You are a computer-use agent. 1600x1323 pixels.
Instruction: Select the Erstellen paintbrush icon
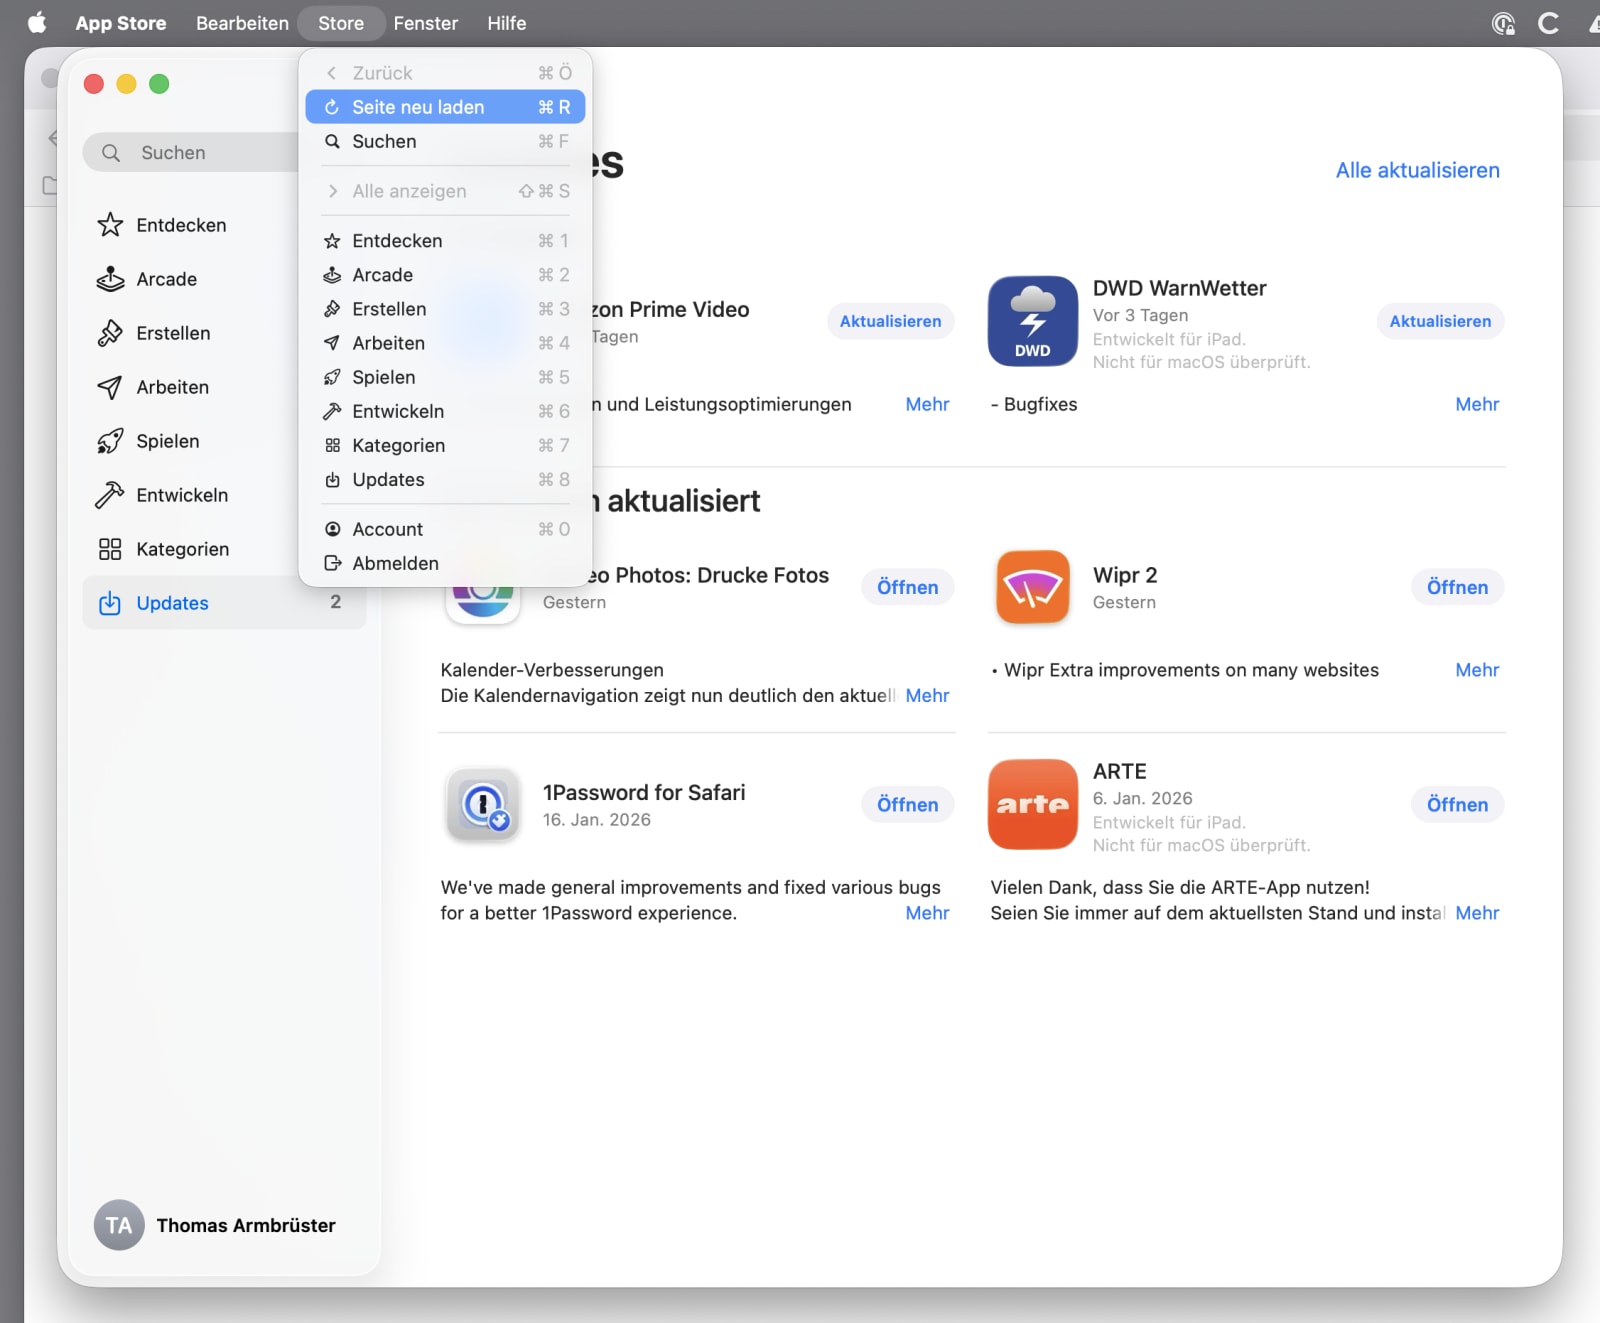(110, 333)
